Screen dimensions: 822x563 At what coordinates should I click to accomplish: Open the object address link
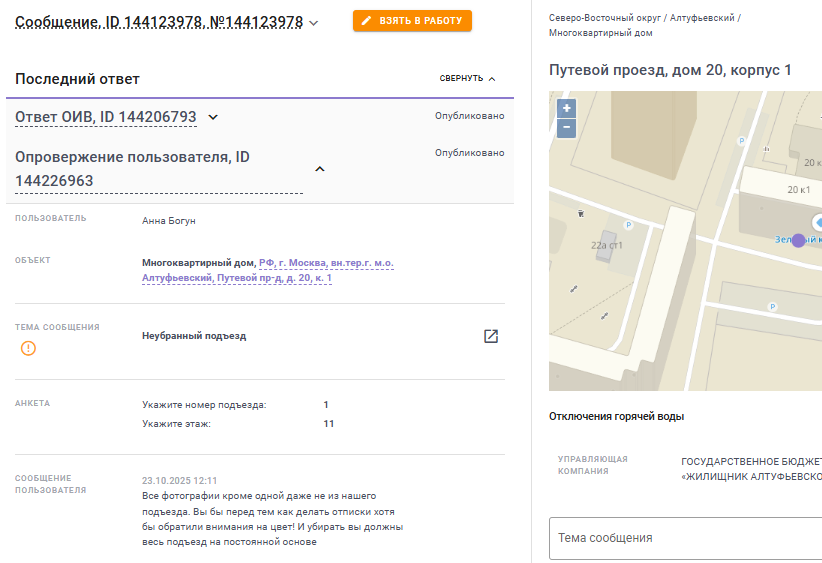267,271
